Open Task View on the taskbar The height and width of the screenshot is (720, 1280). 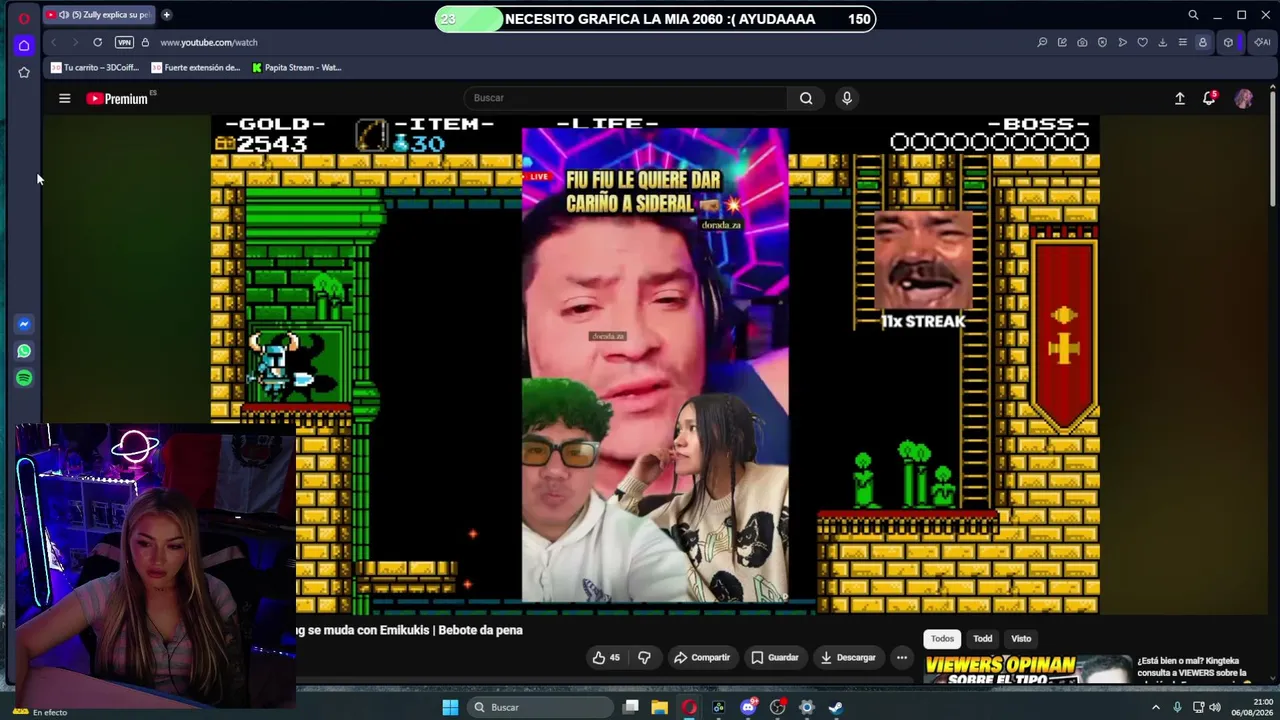[631, 707]
